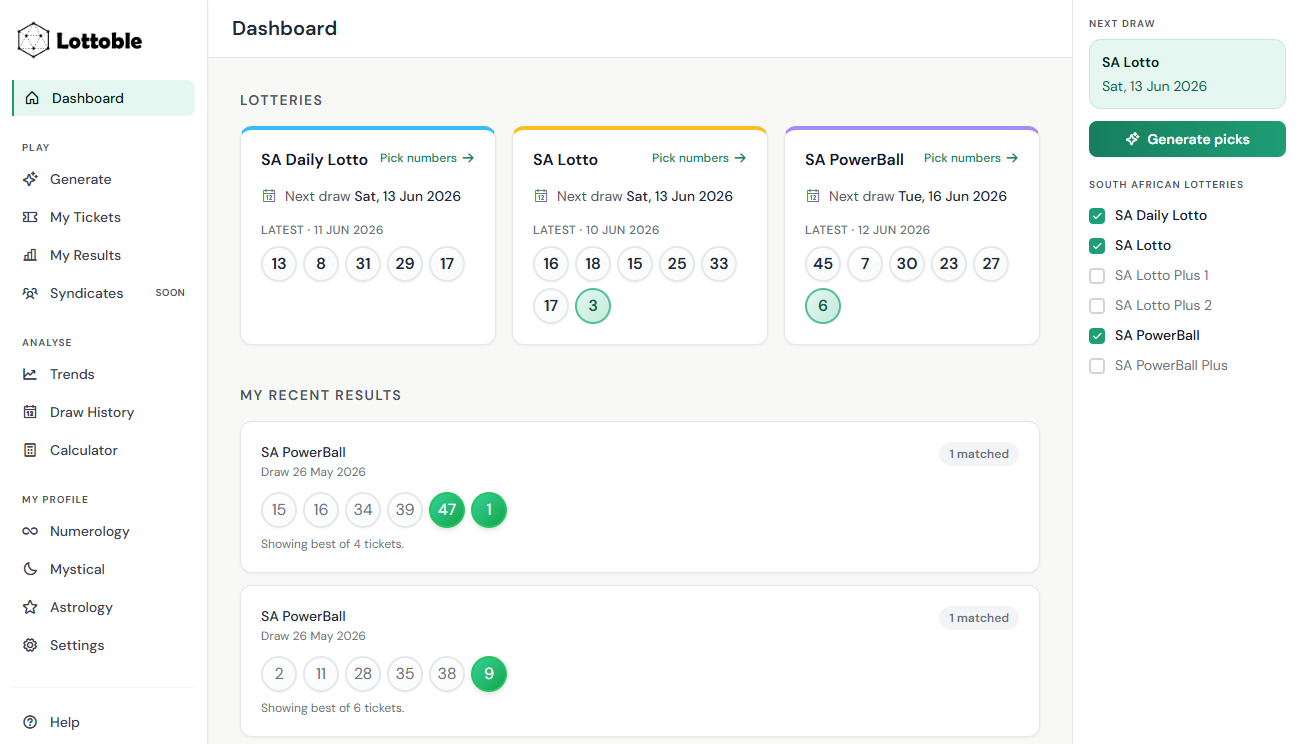
Task: Click ball number 45 in SA PowerBall card
Action: pyautogui.click(x=823, y=264)
